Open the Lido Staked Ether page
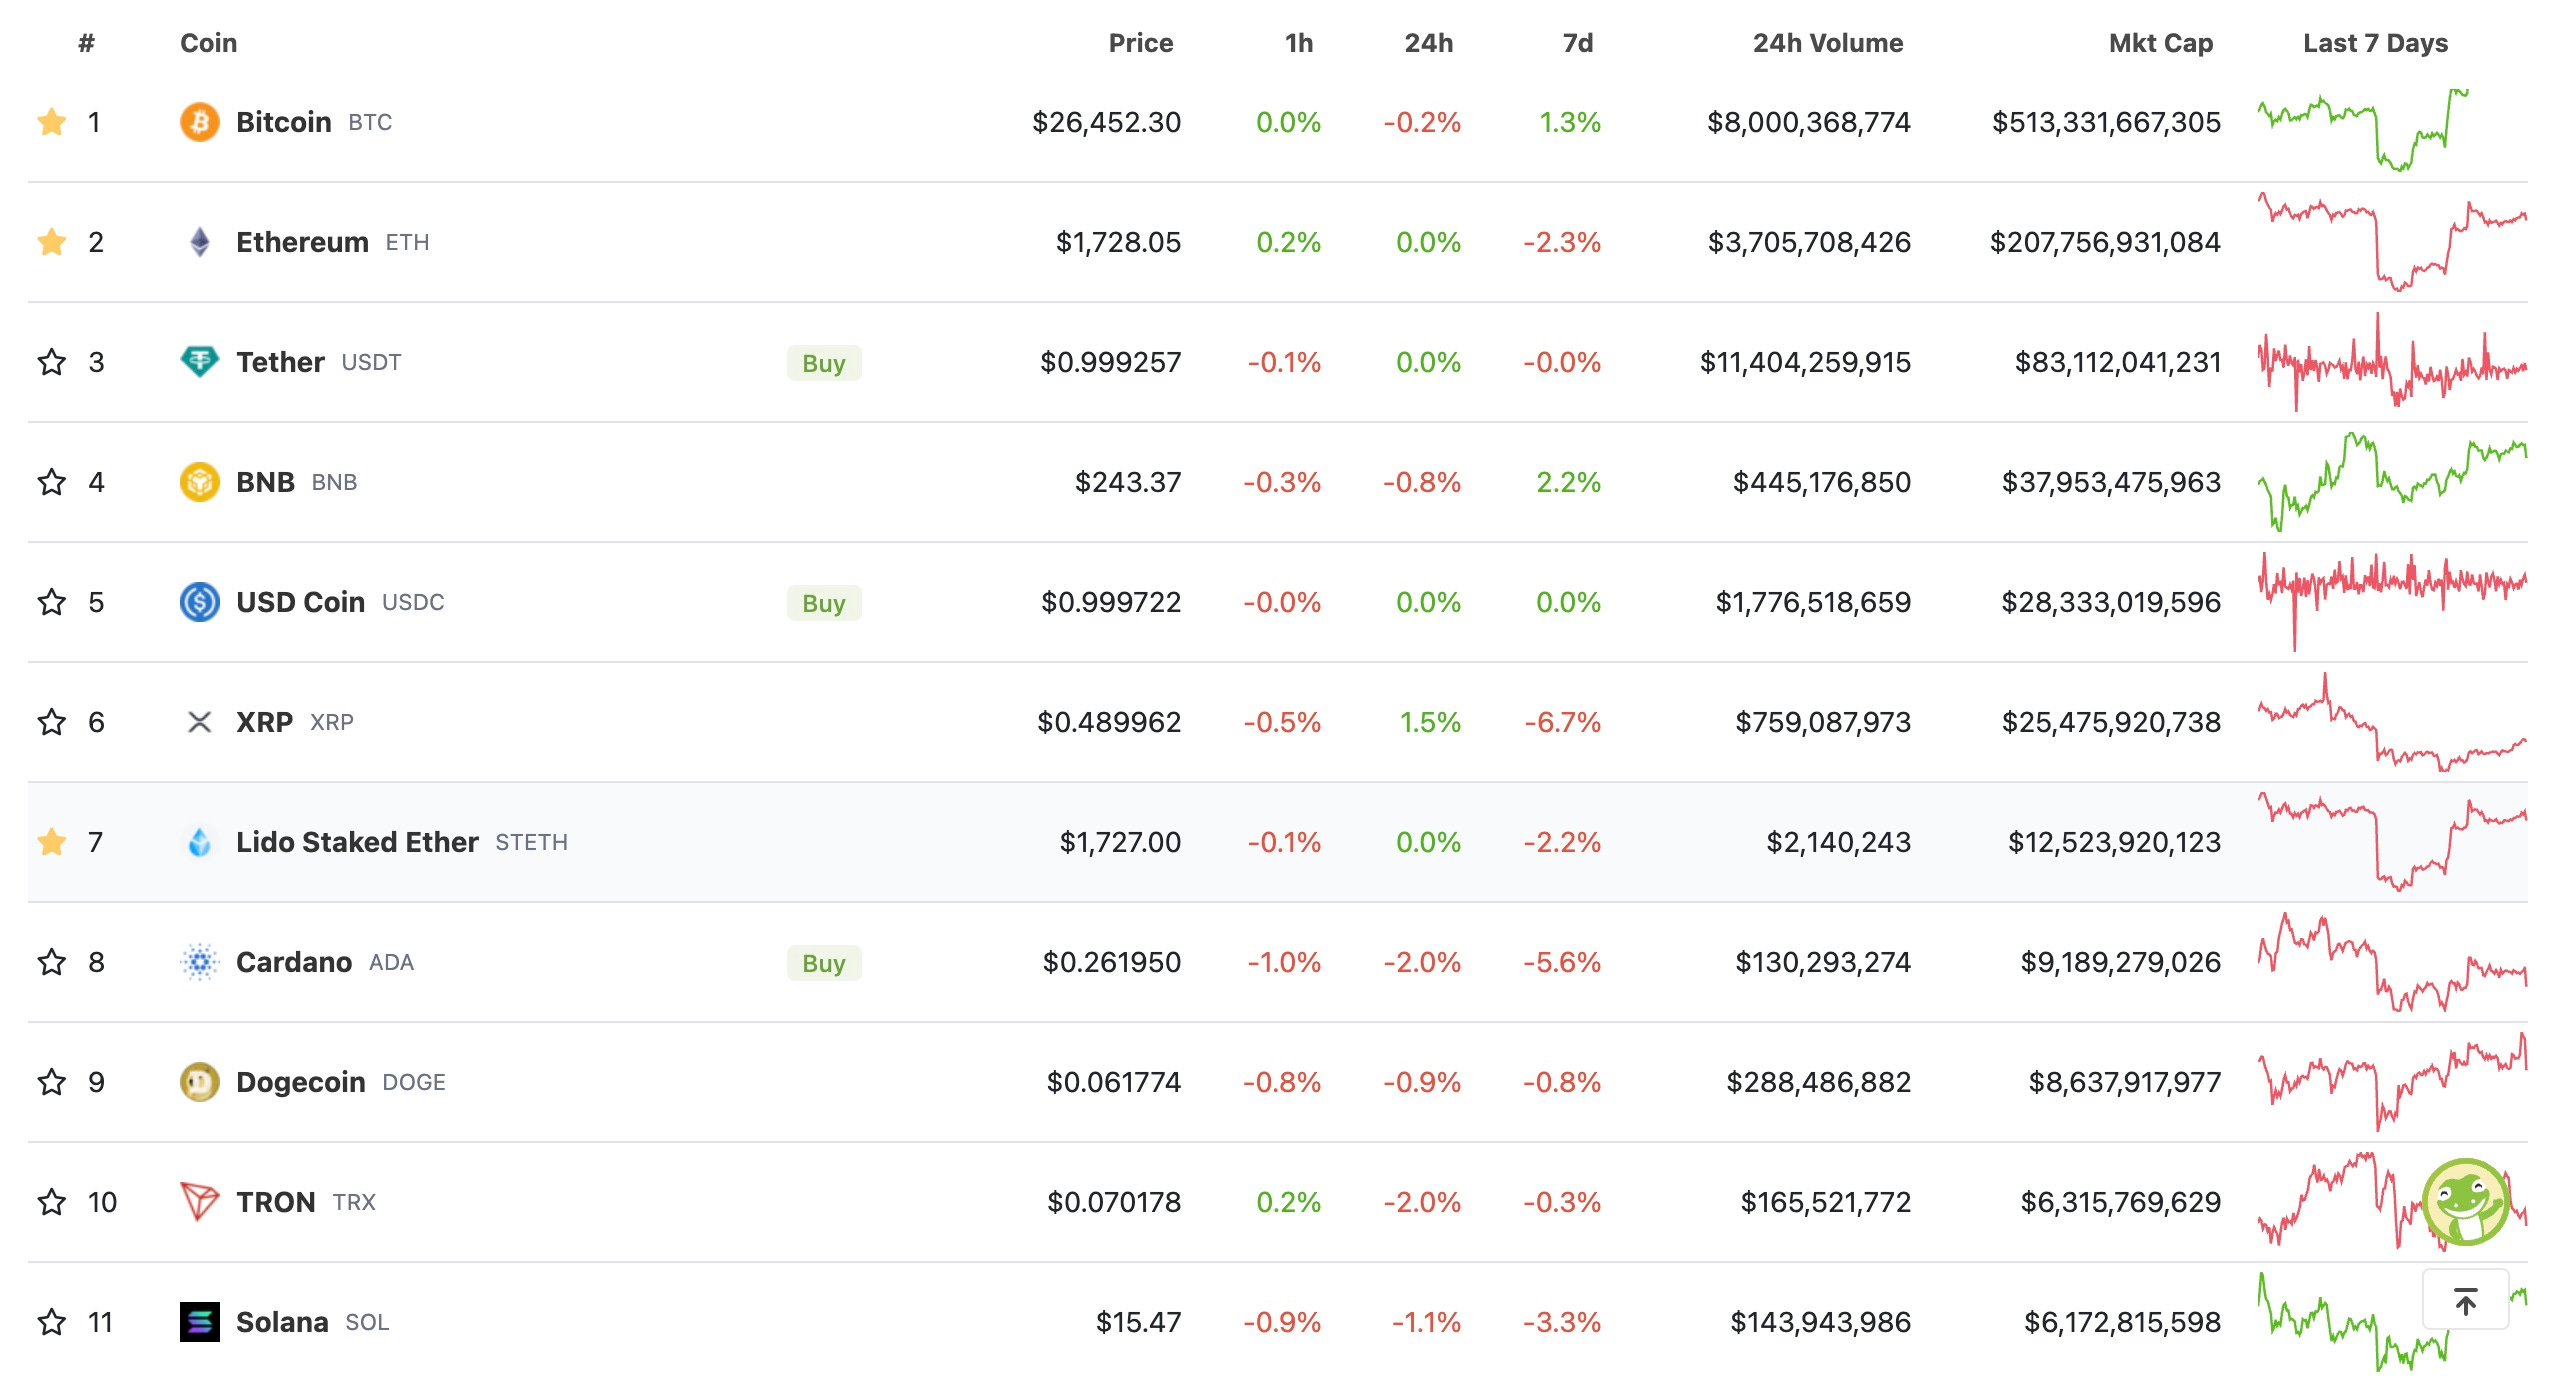This screenshot has width=2558, height=1376. [x=357, y=842]
